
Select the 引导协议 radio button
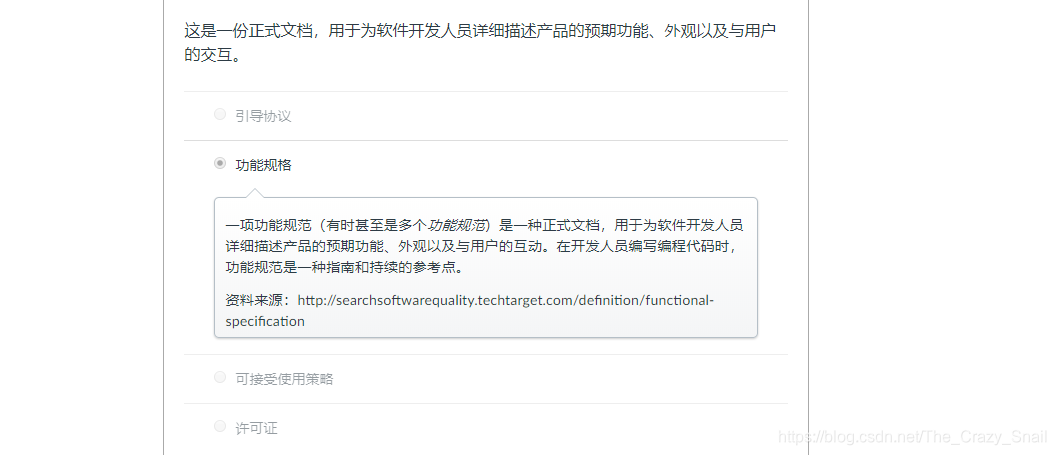coord(220,114)
